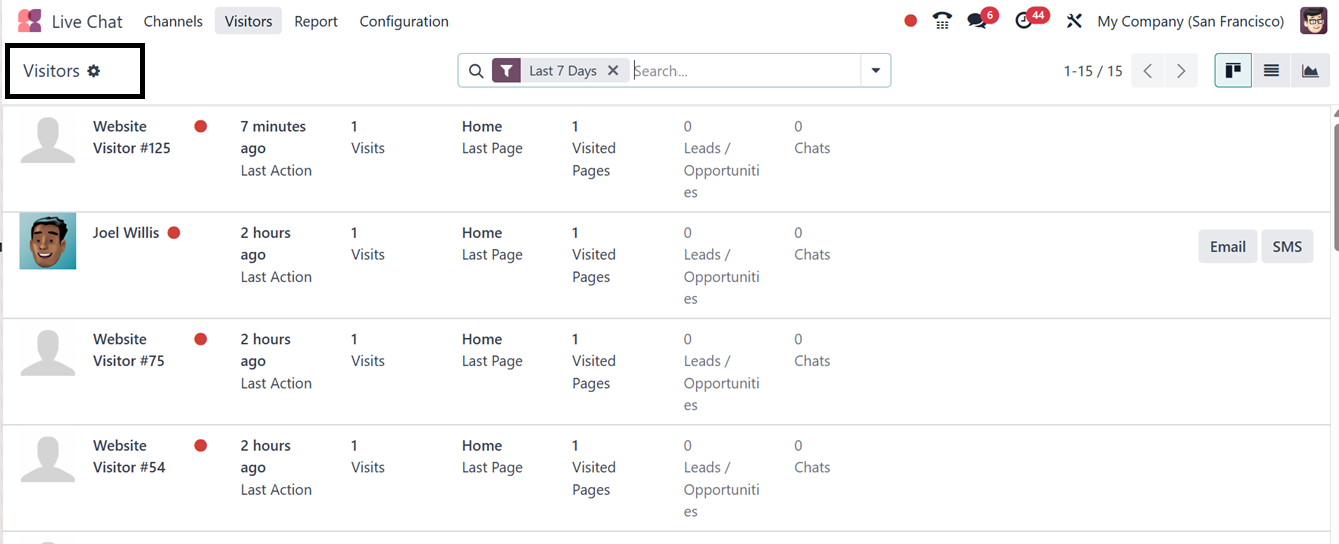Open the phone VoIP icon

click(942, 21)
